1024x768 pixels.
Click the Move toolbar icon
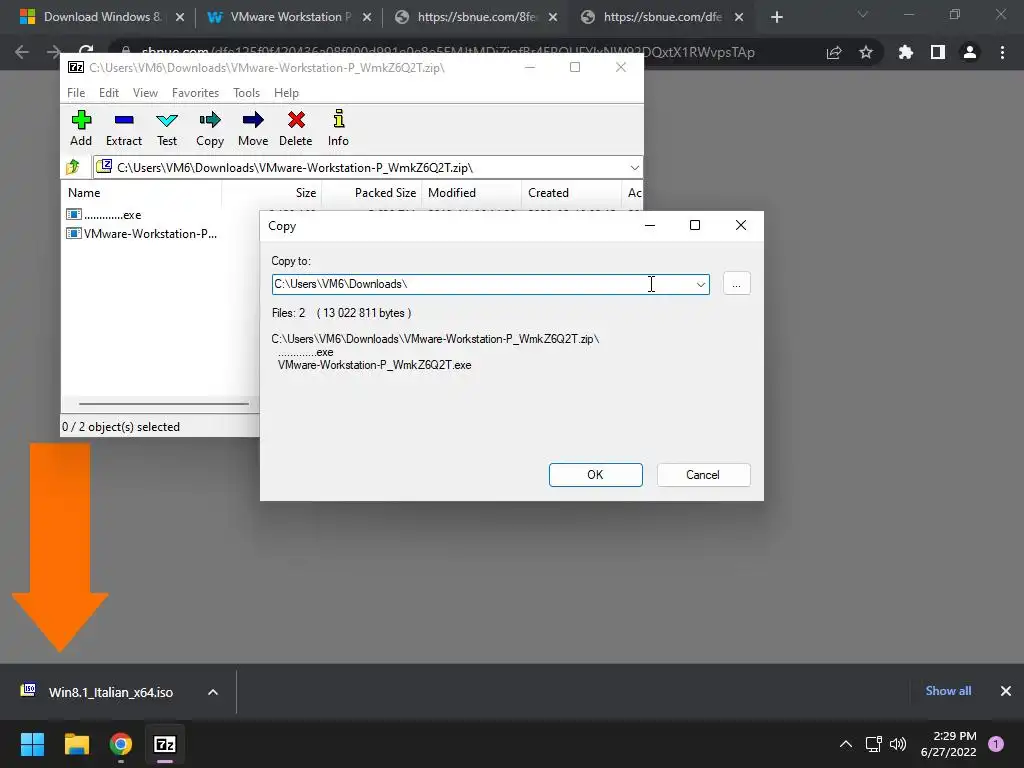[253, 129]
